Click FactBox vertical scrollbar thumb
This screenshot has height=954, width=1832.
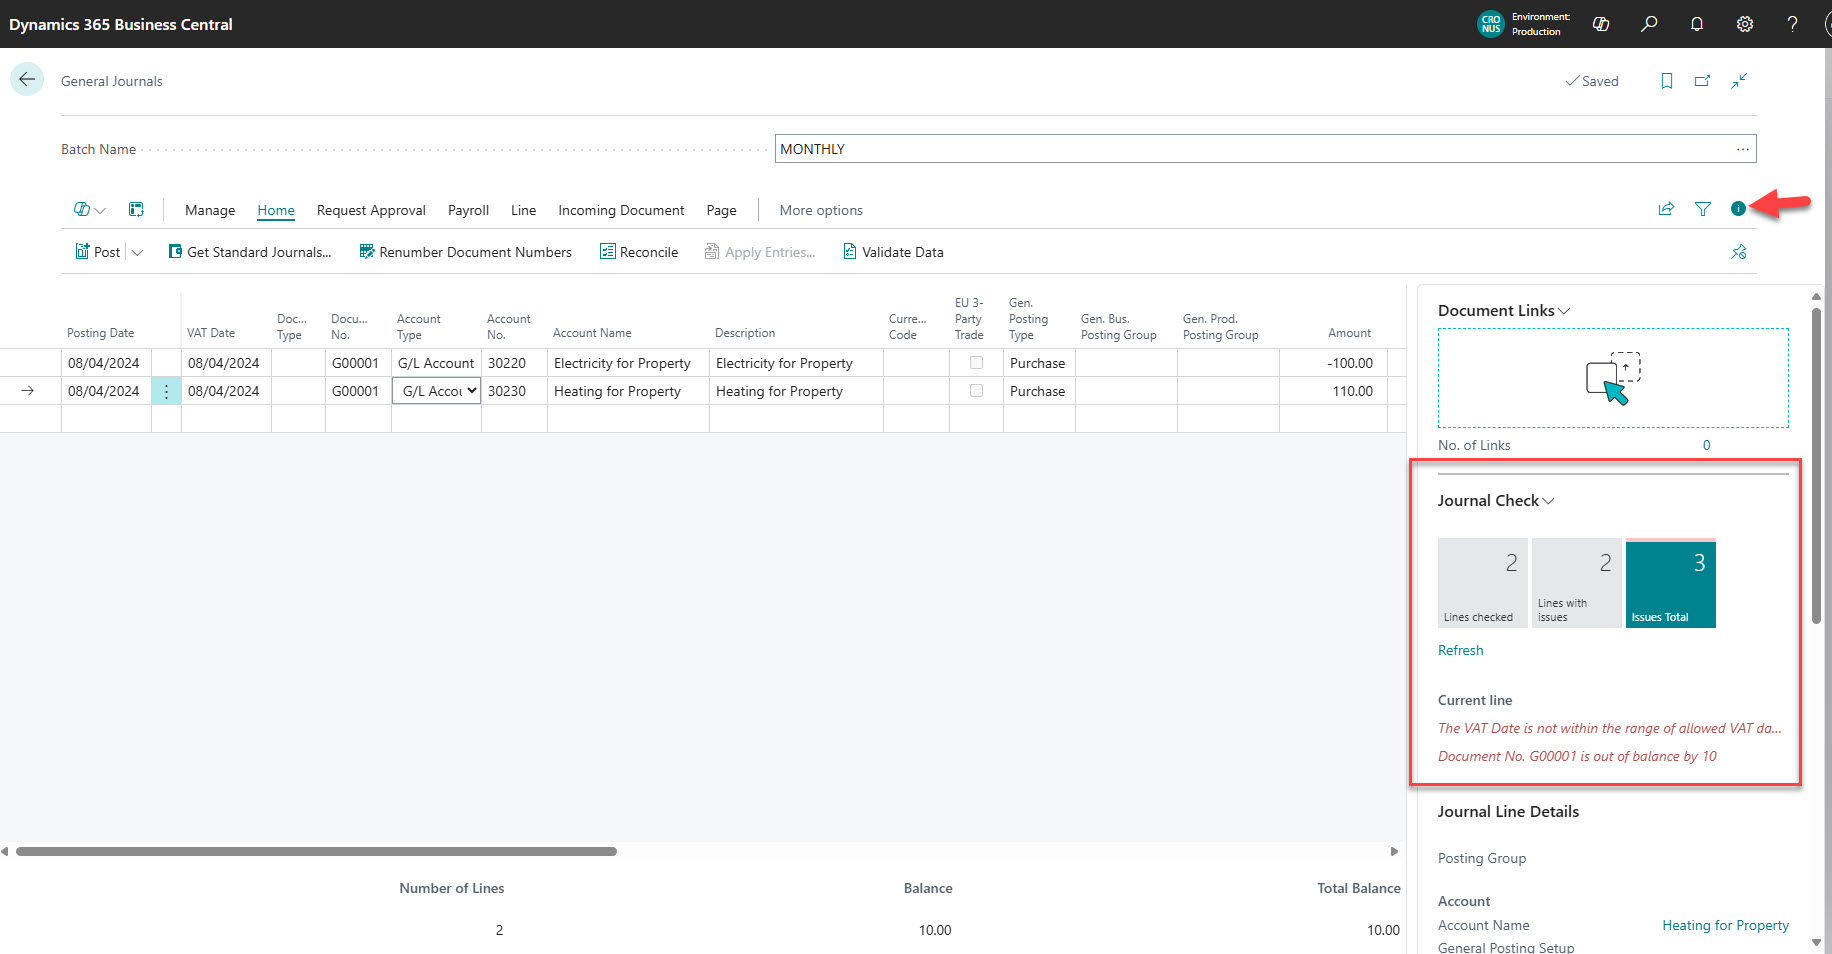point(1816,466)
